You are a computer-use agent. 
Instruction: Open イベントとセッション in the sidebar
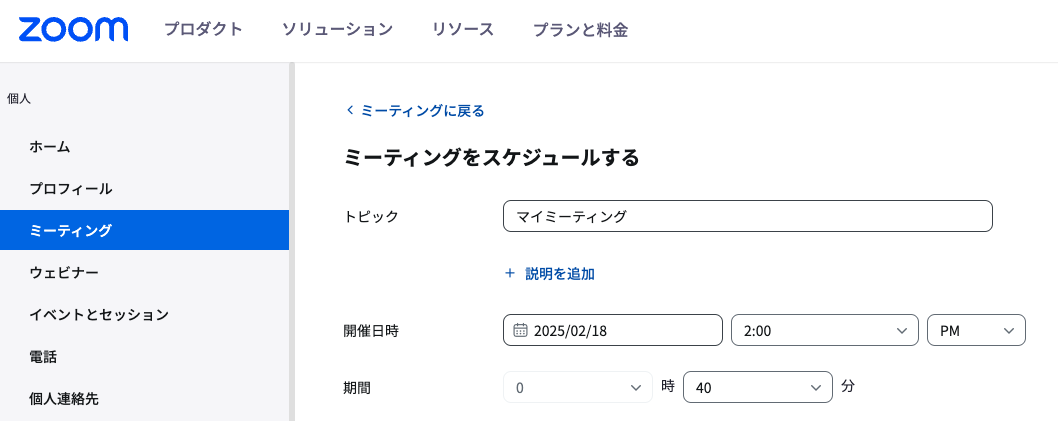99,315
